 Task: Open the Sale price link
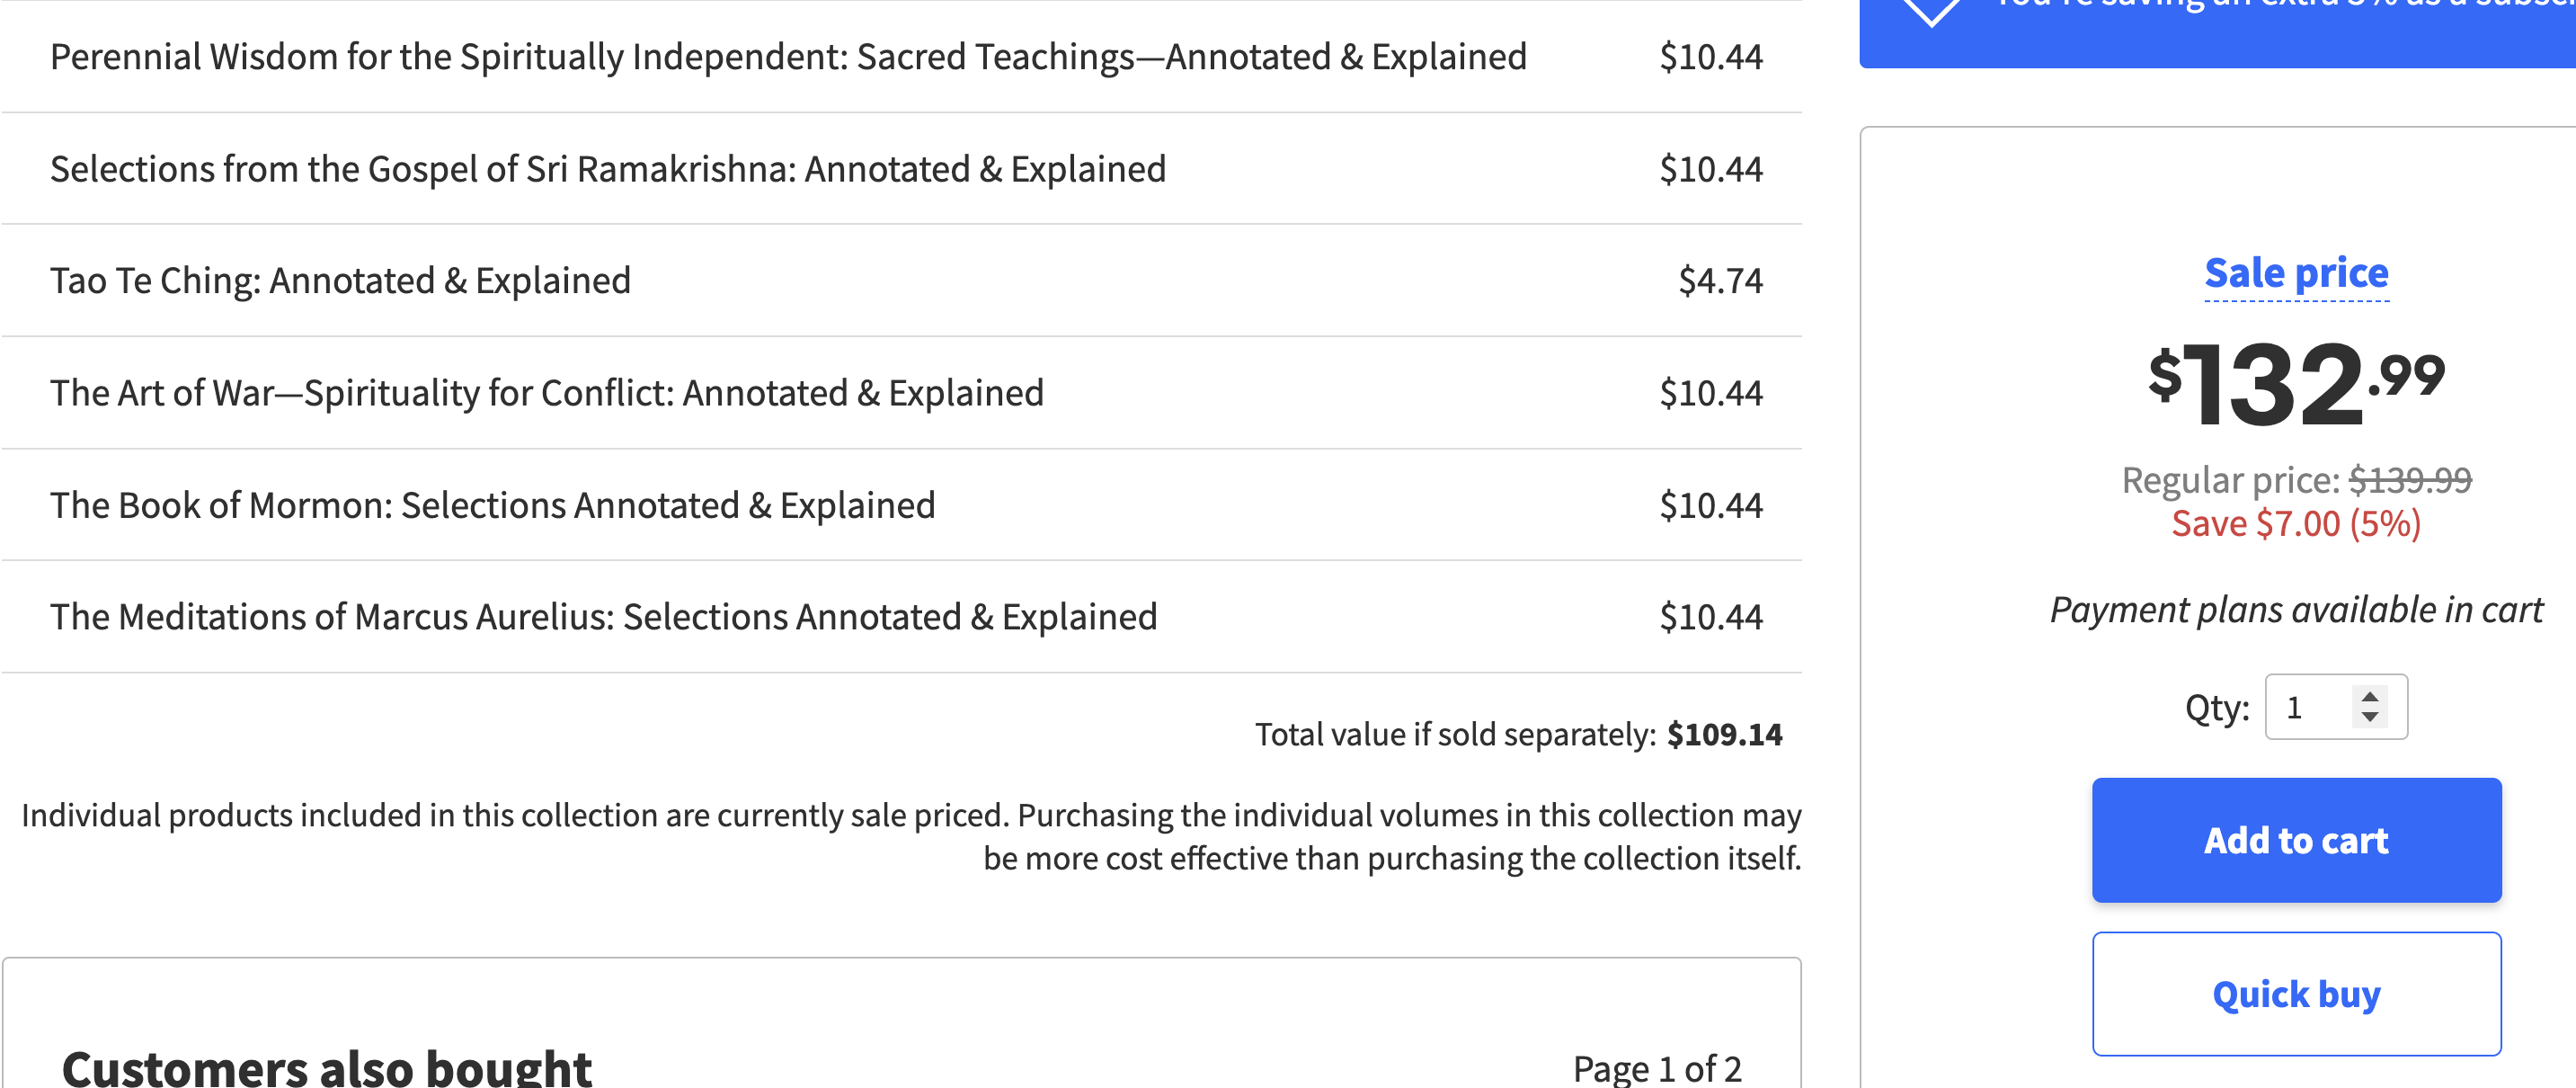pyautogui.click(x=2296, y=273)
